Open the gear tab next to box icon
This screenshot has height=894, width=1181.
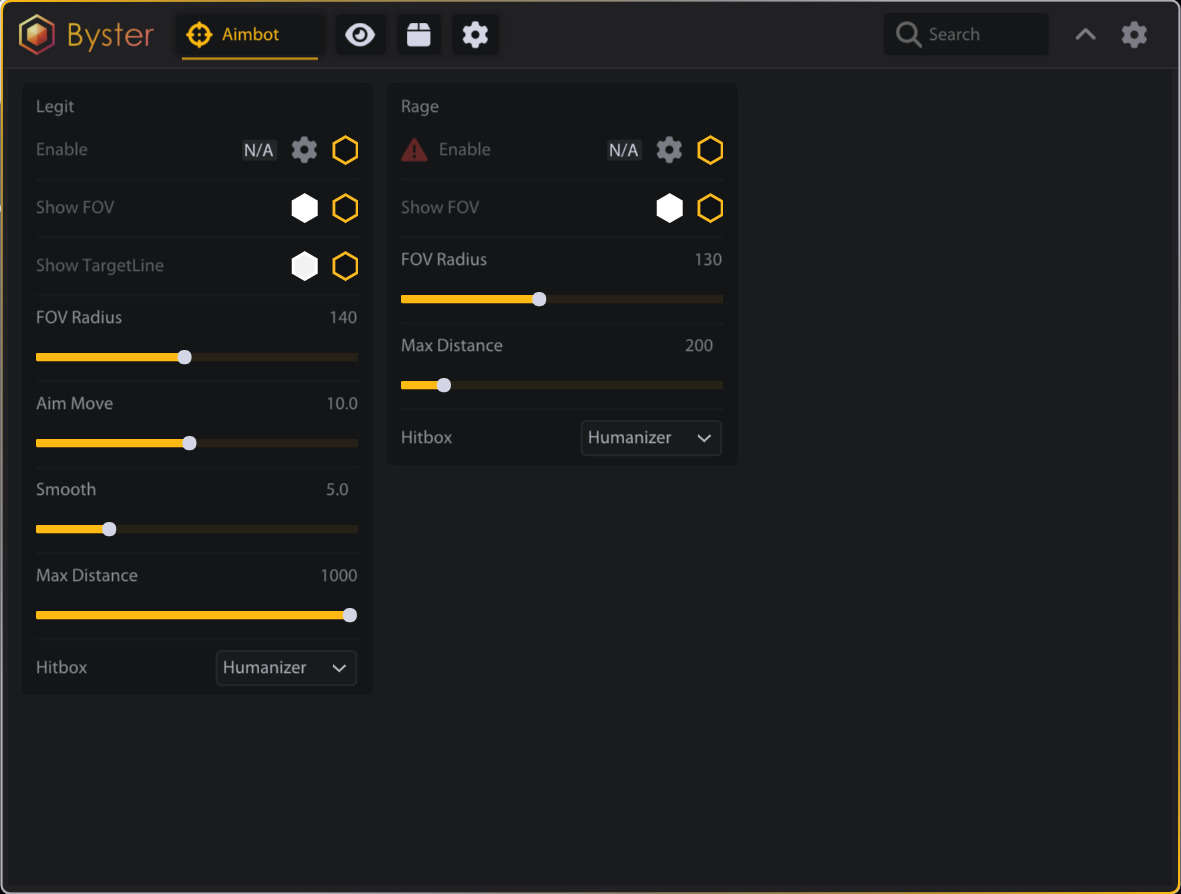coord(475,35)
